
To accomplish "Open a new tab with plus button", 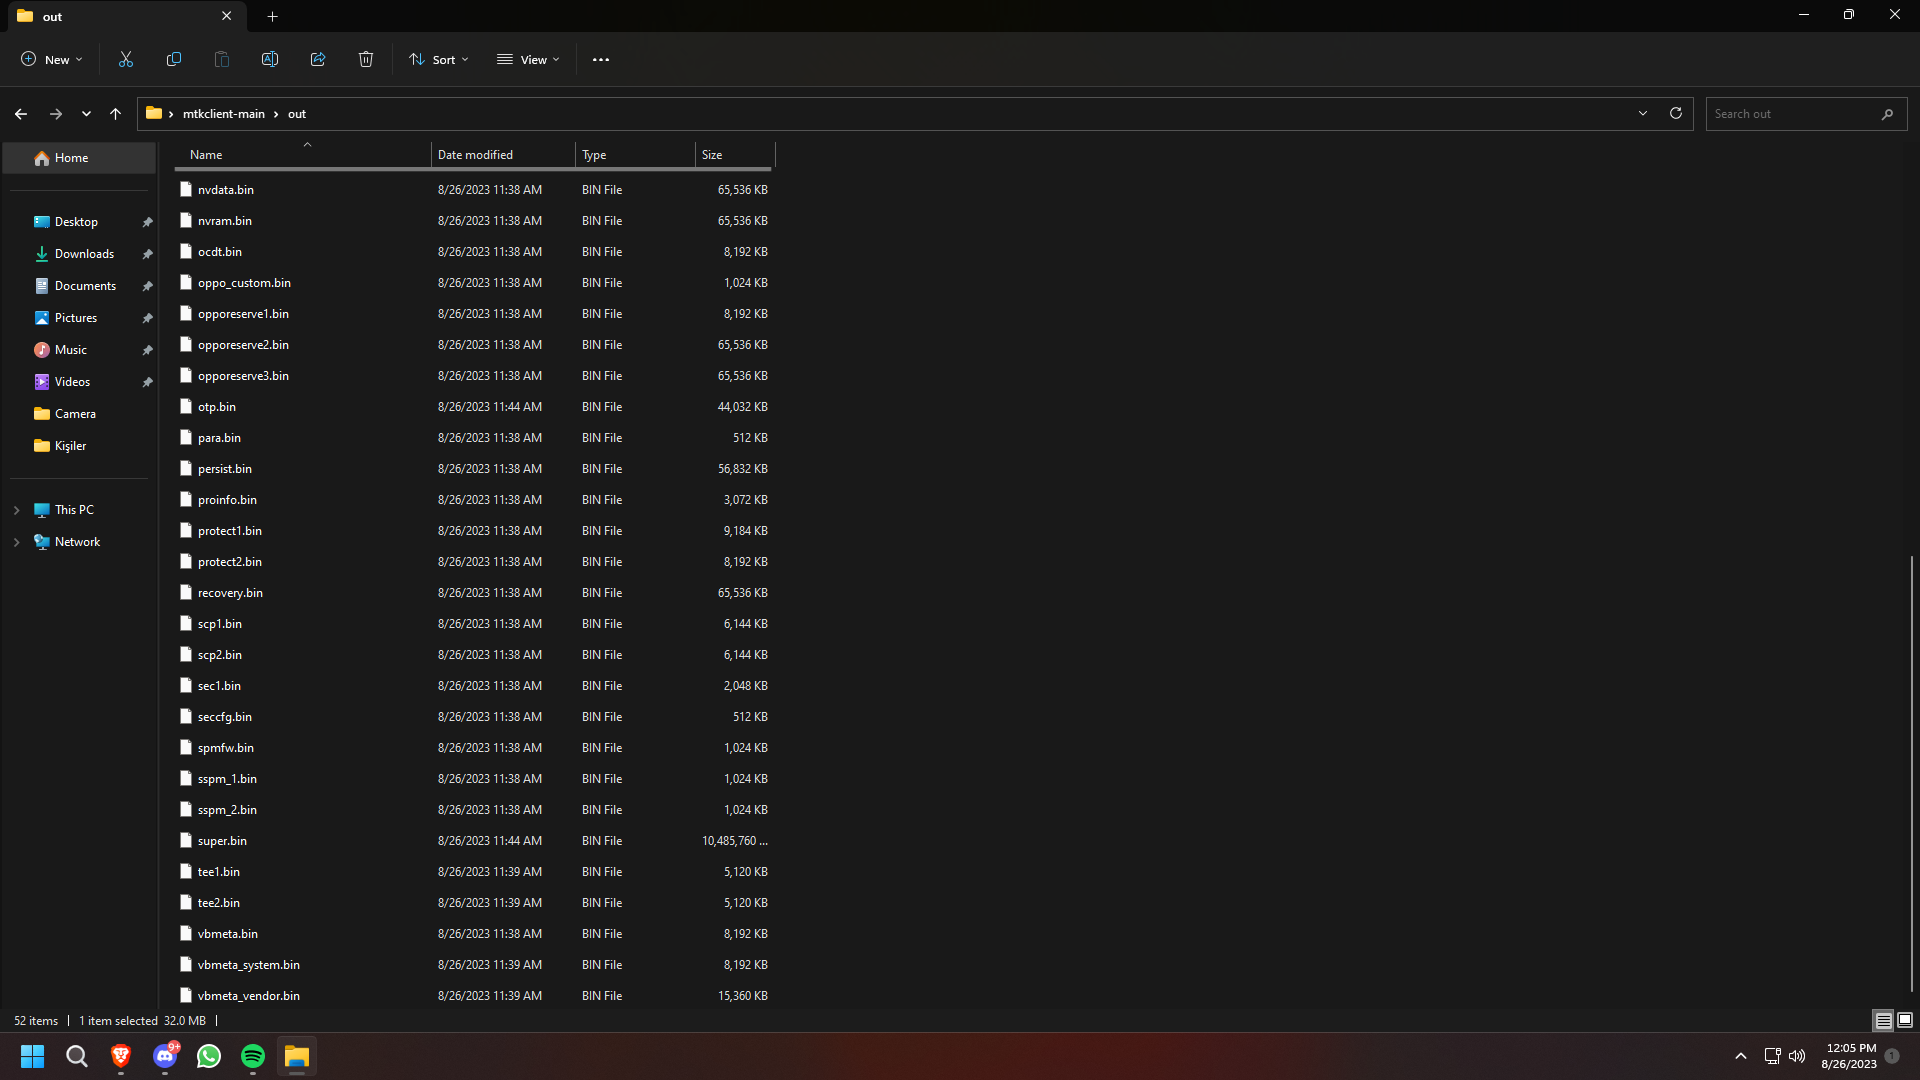I will click(x=273, y=16).
